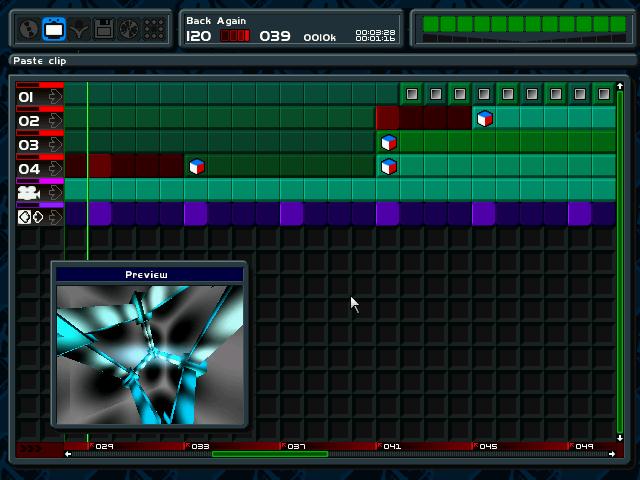Select the camera track header
The height and width of the screenshot is (480, 640).
click(29, 192)
